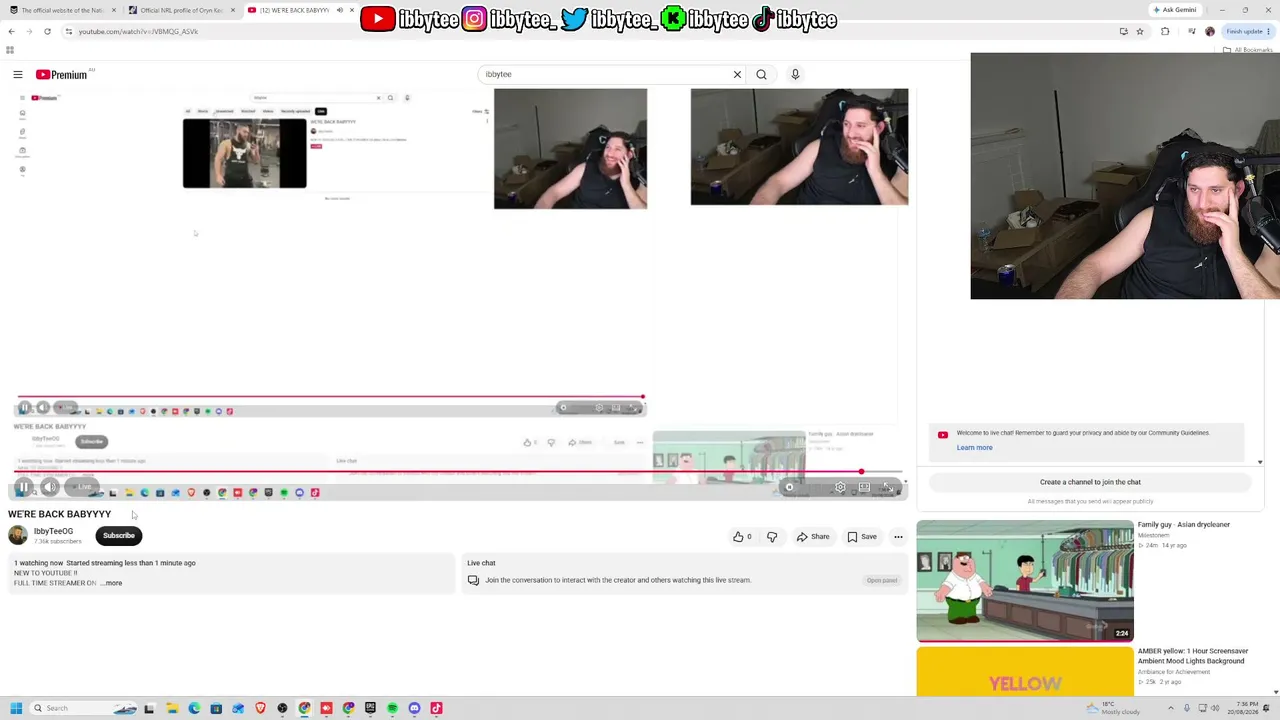
Task: Open Spotify from the taskbar
Action: (x=392, y=708)
